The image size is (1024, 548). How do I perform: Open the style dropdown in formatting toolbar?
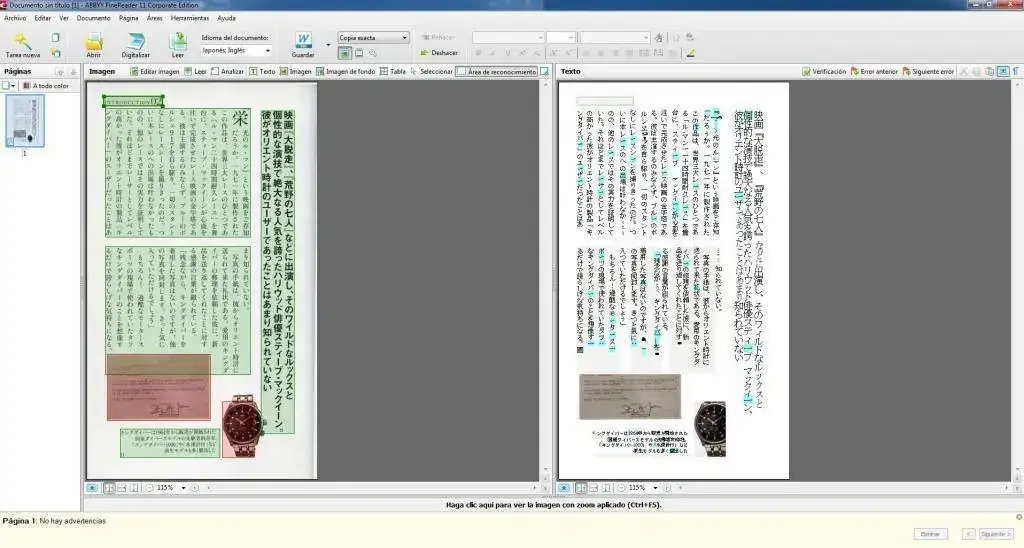615,37
